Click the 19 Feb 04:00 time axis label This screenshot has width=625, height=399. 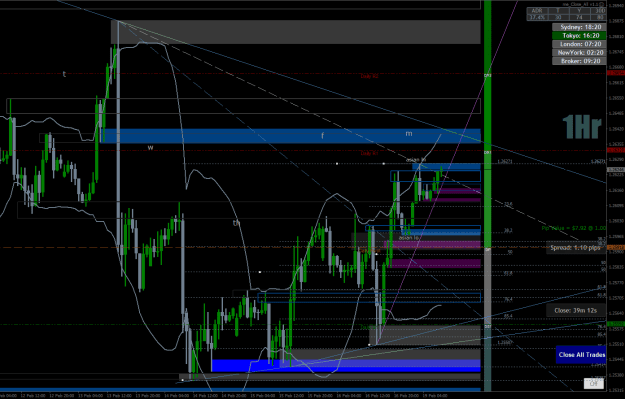point(436,396)
